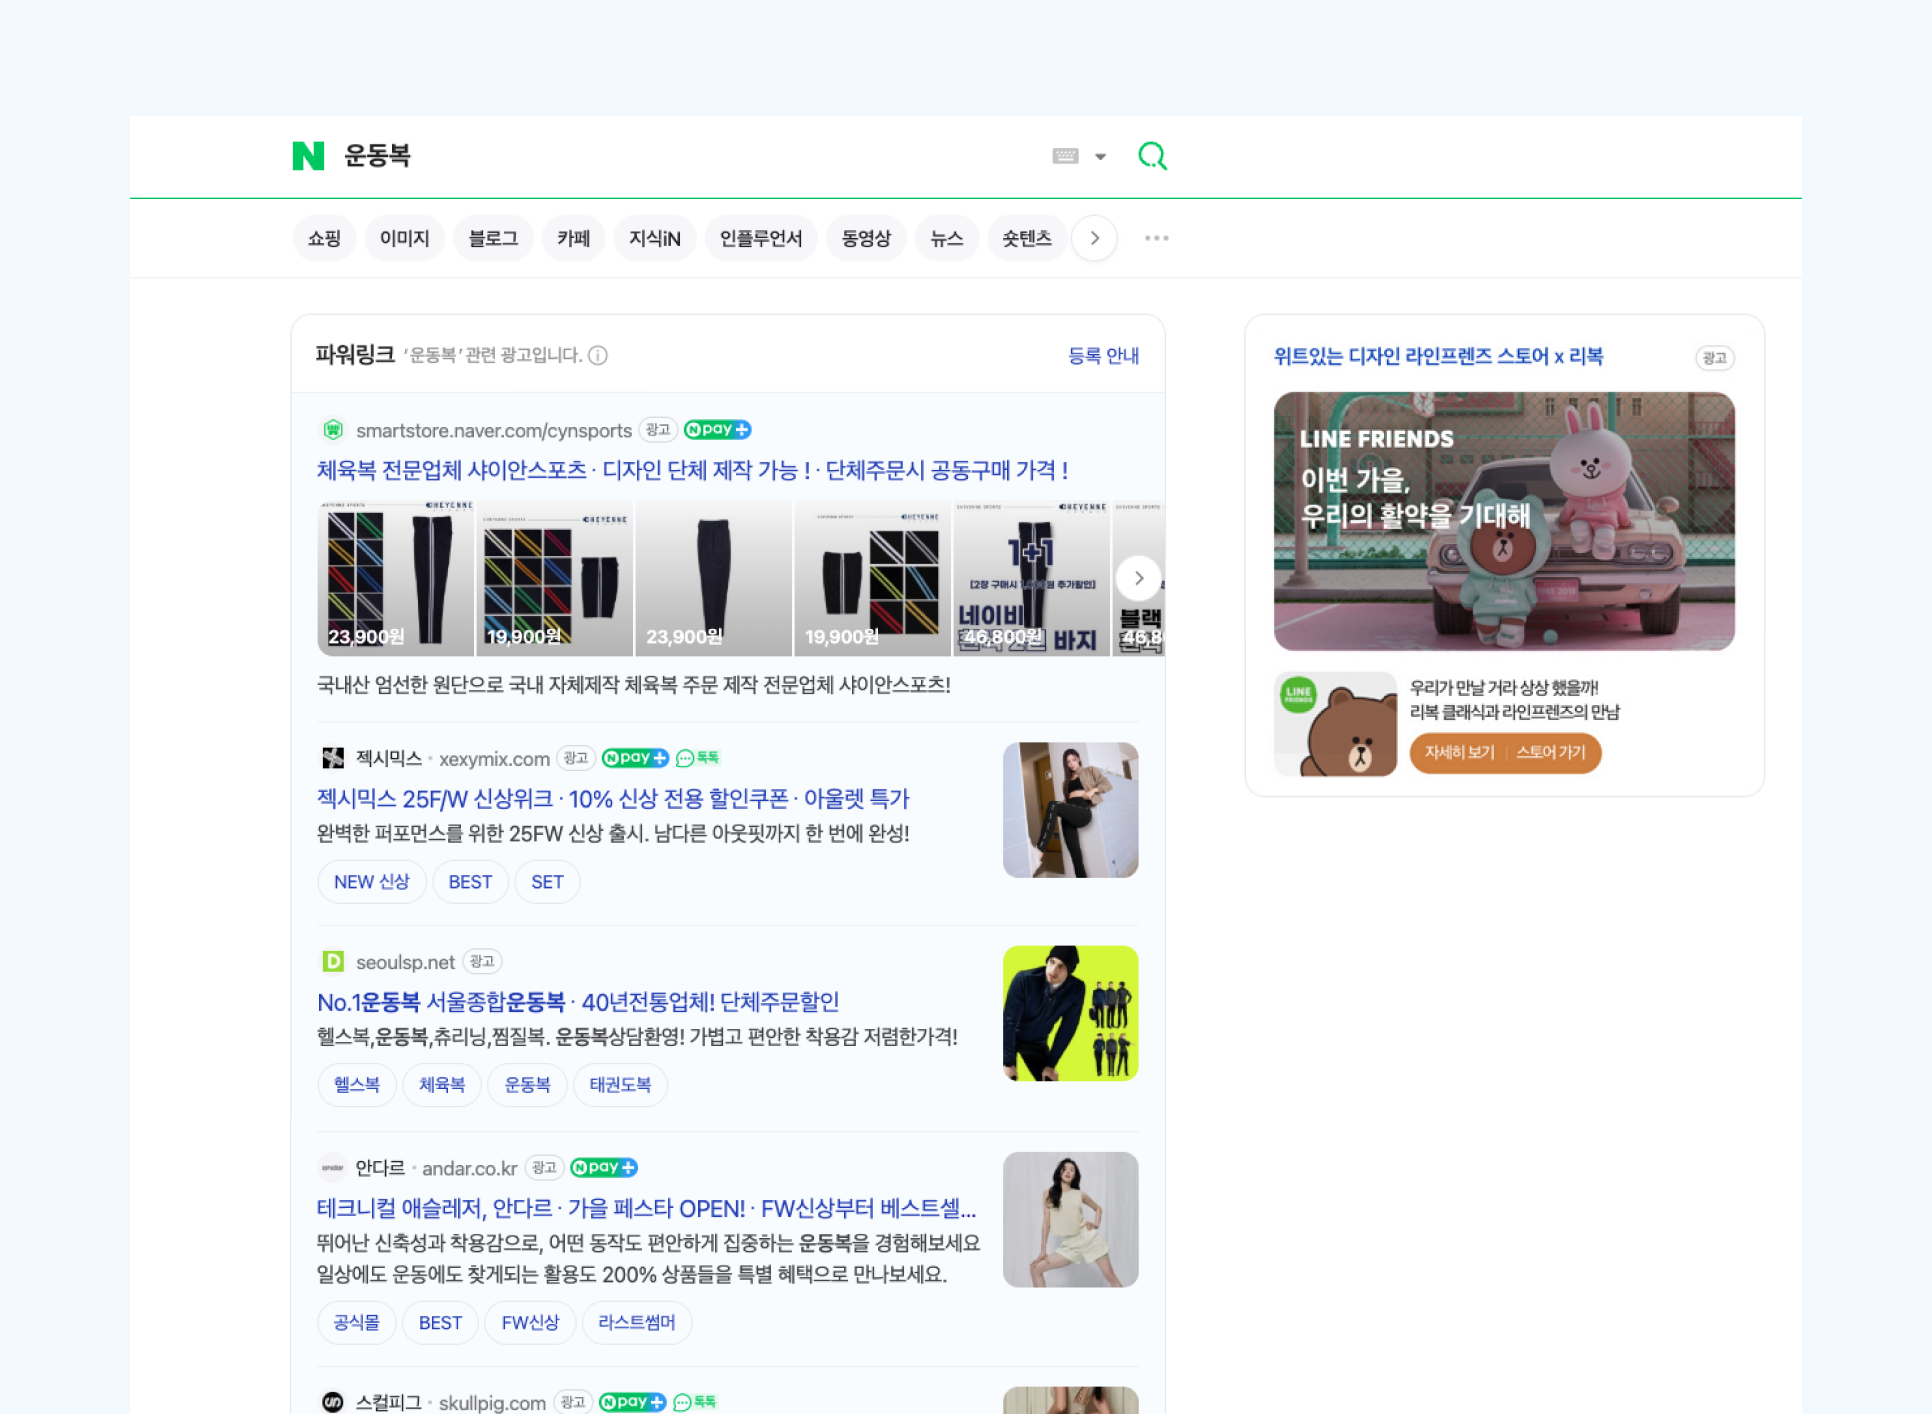Viewport: 1932px width, 1414px height.
Task: Click the Npay+ badge on cynsports ad
Action: (717, 430)
